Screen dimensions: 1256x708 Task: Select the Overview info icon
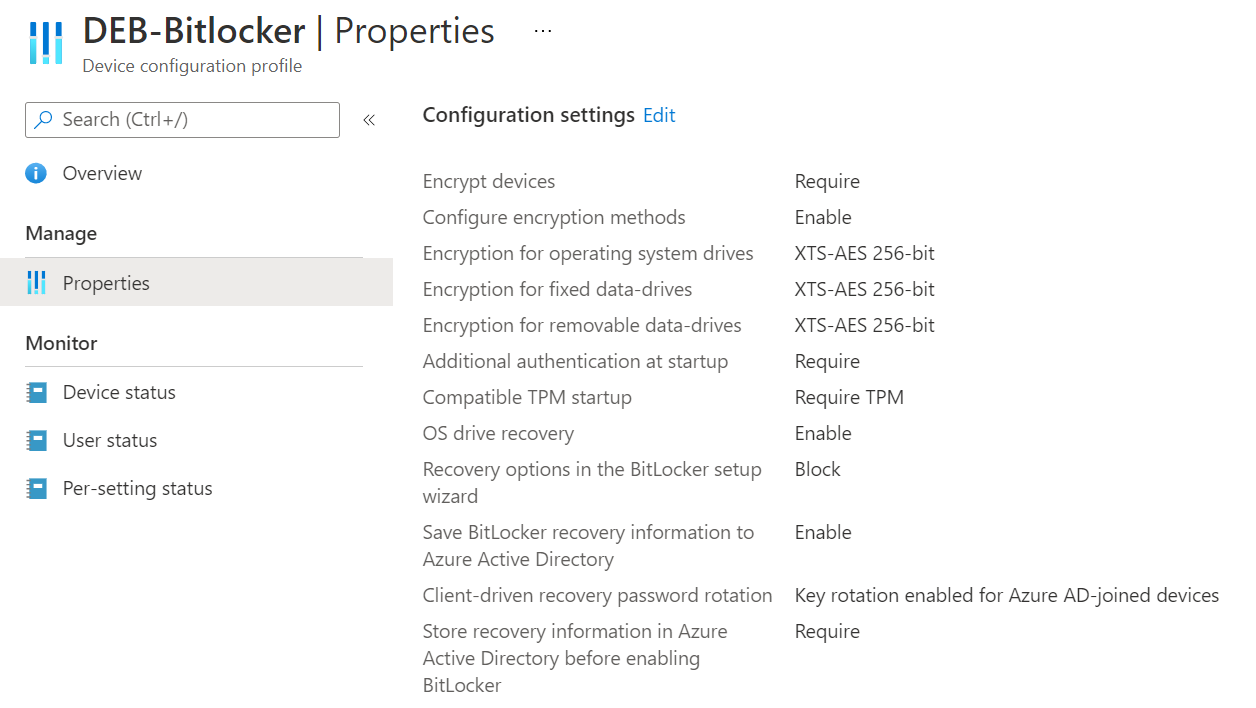(x=35, y=173)
